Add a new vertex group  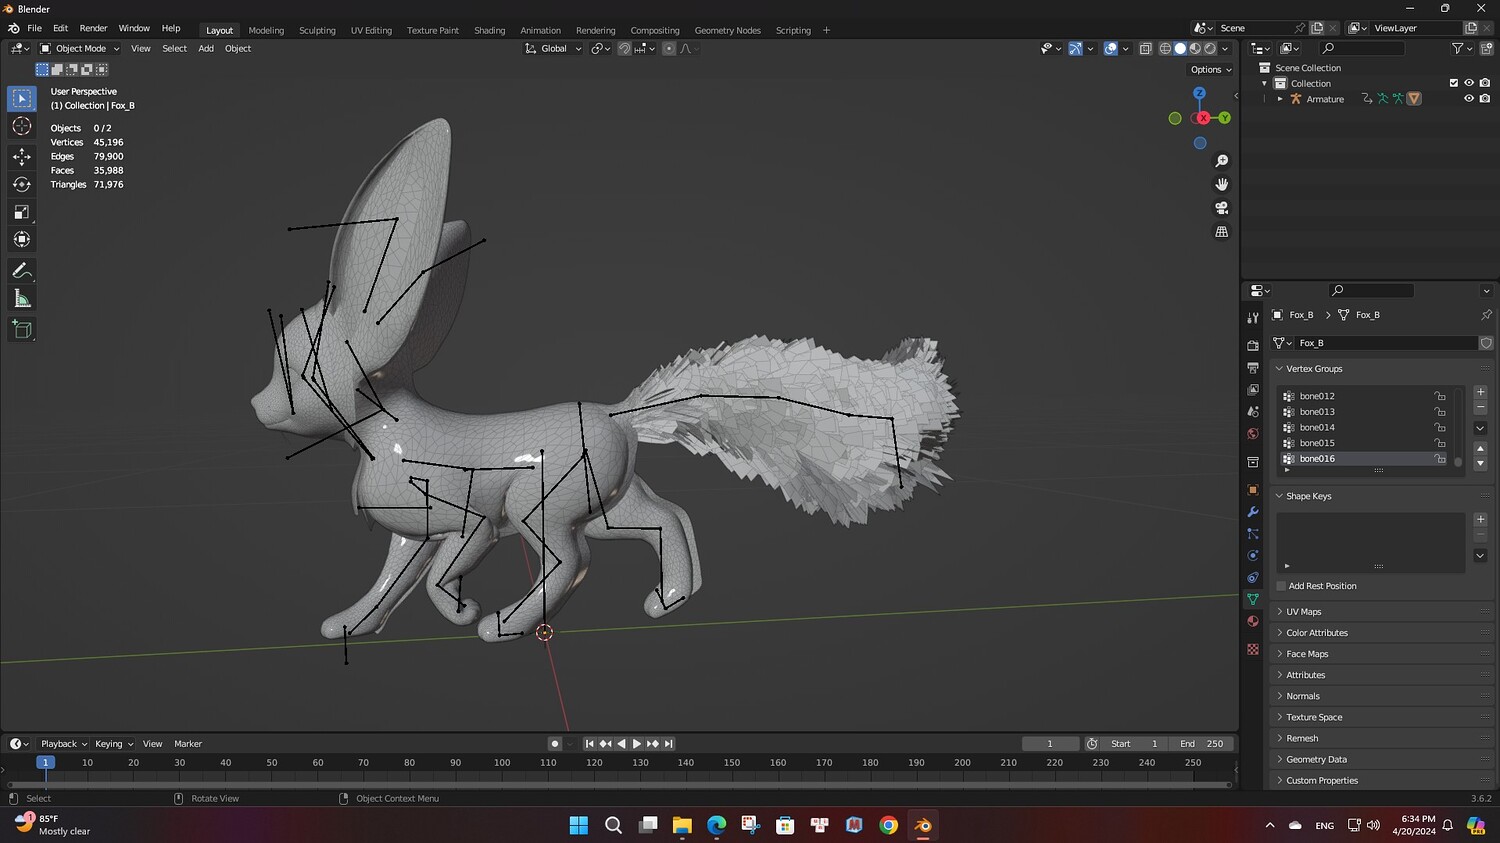pos(1480,392)
